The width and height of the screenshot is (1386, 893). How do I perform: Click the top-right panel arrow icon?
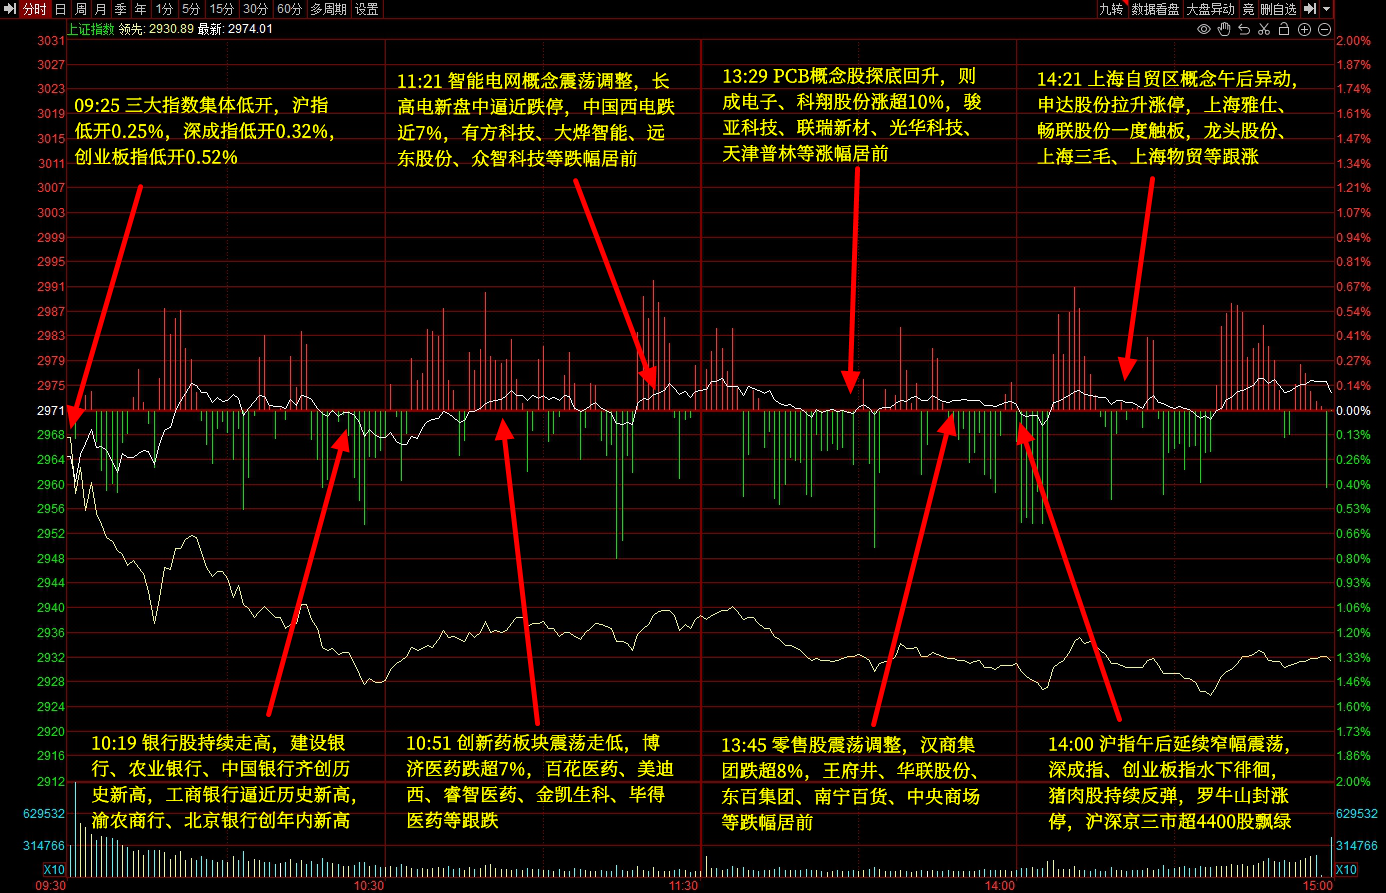[1309, 9]
